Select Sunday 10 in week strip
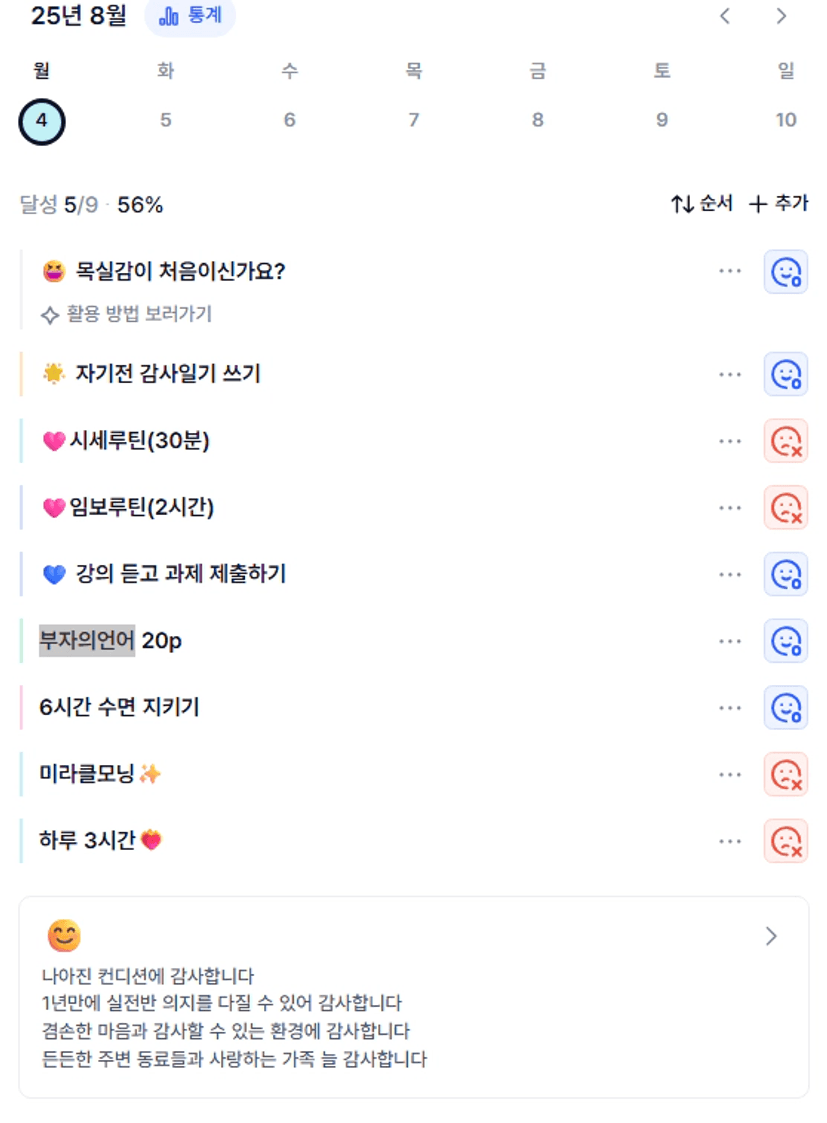The height and width of the screenshot is (1123, 827). (785, 120)
